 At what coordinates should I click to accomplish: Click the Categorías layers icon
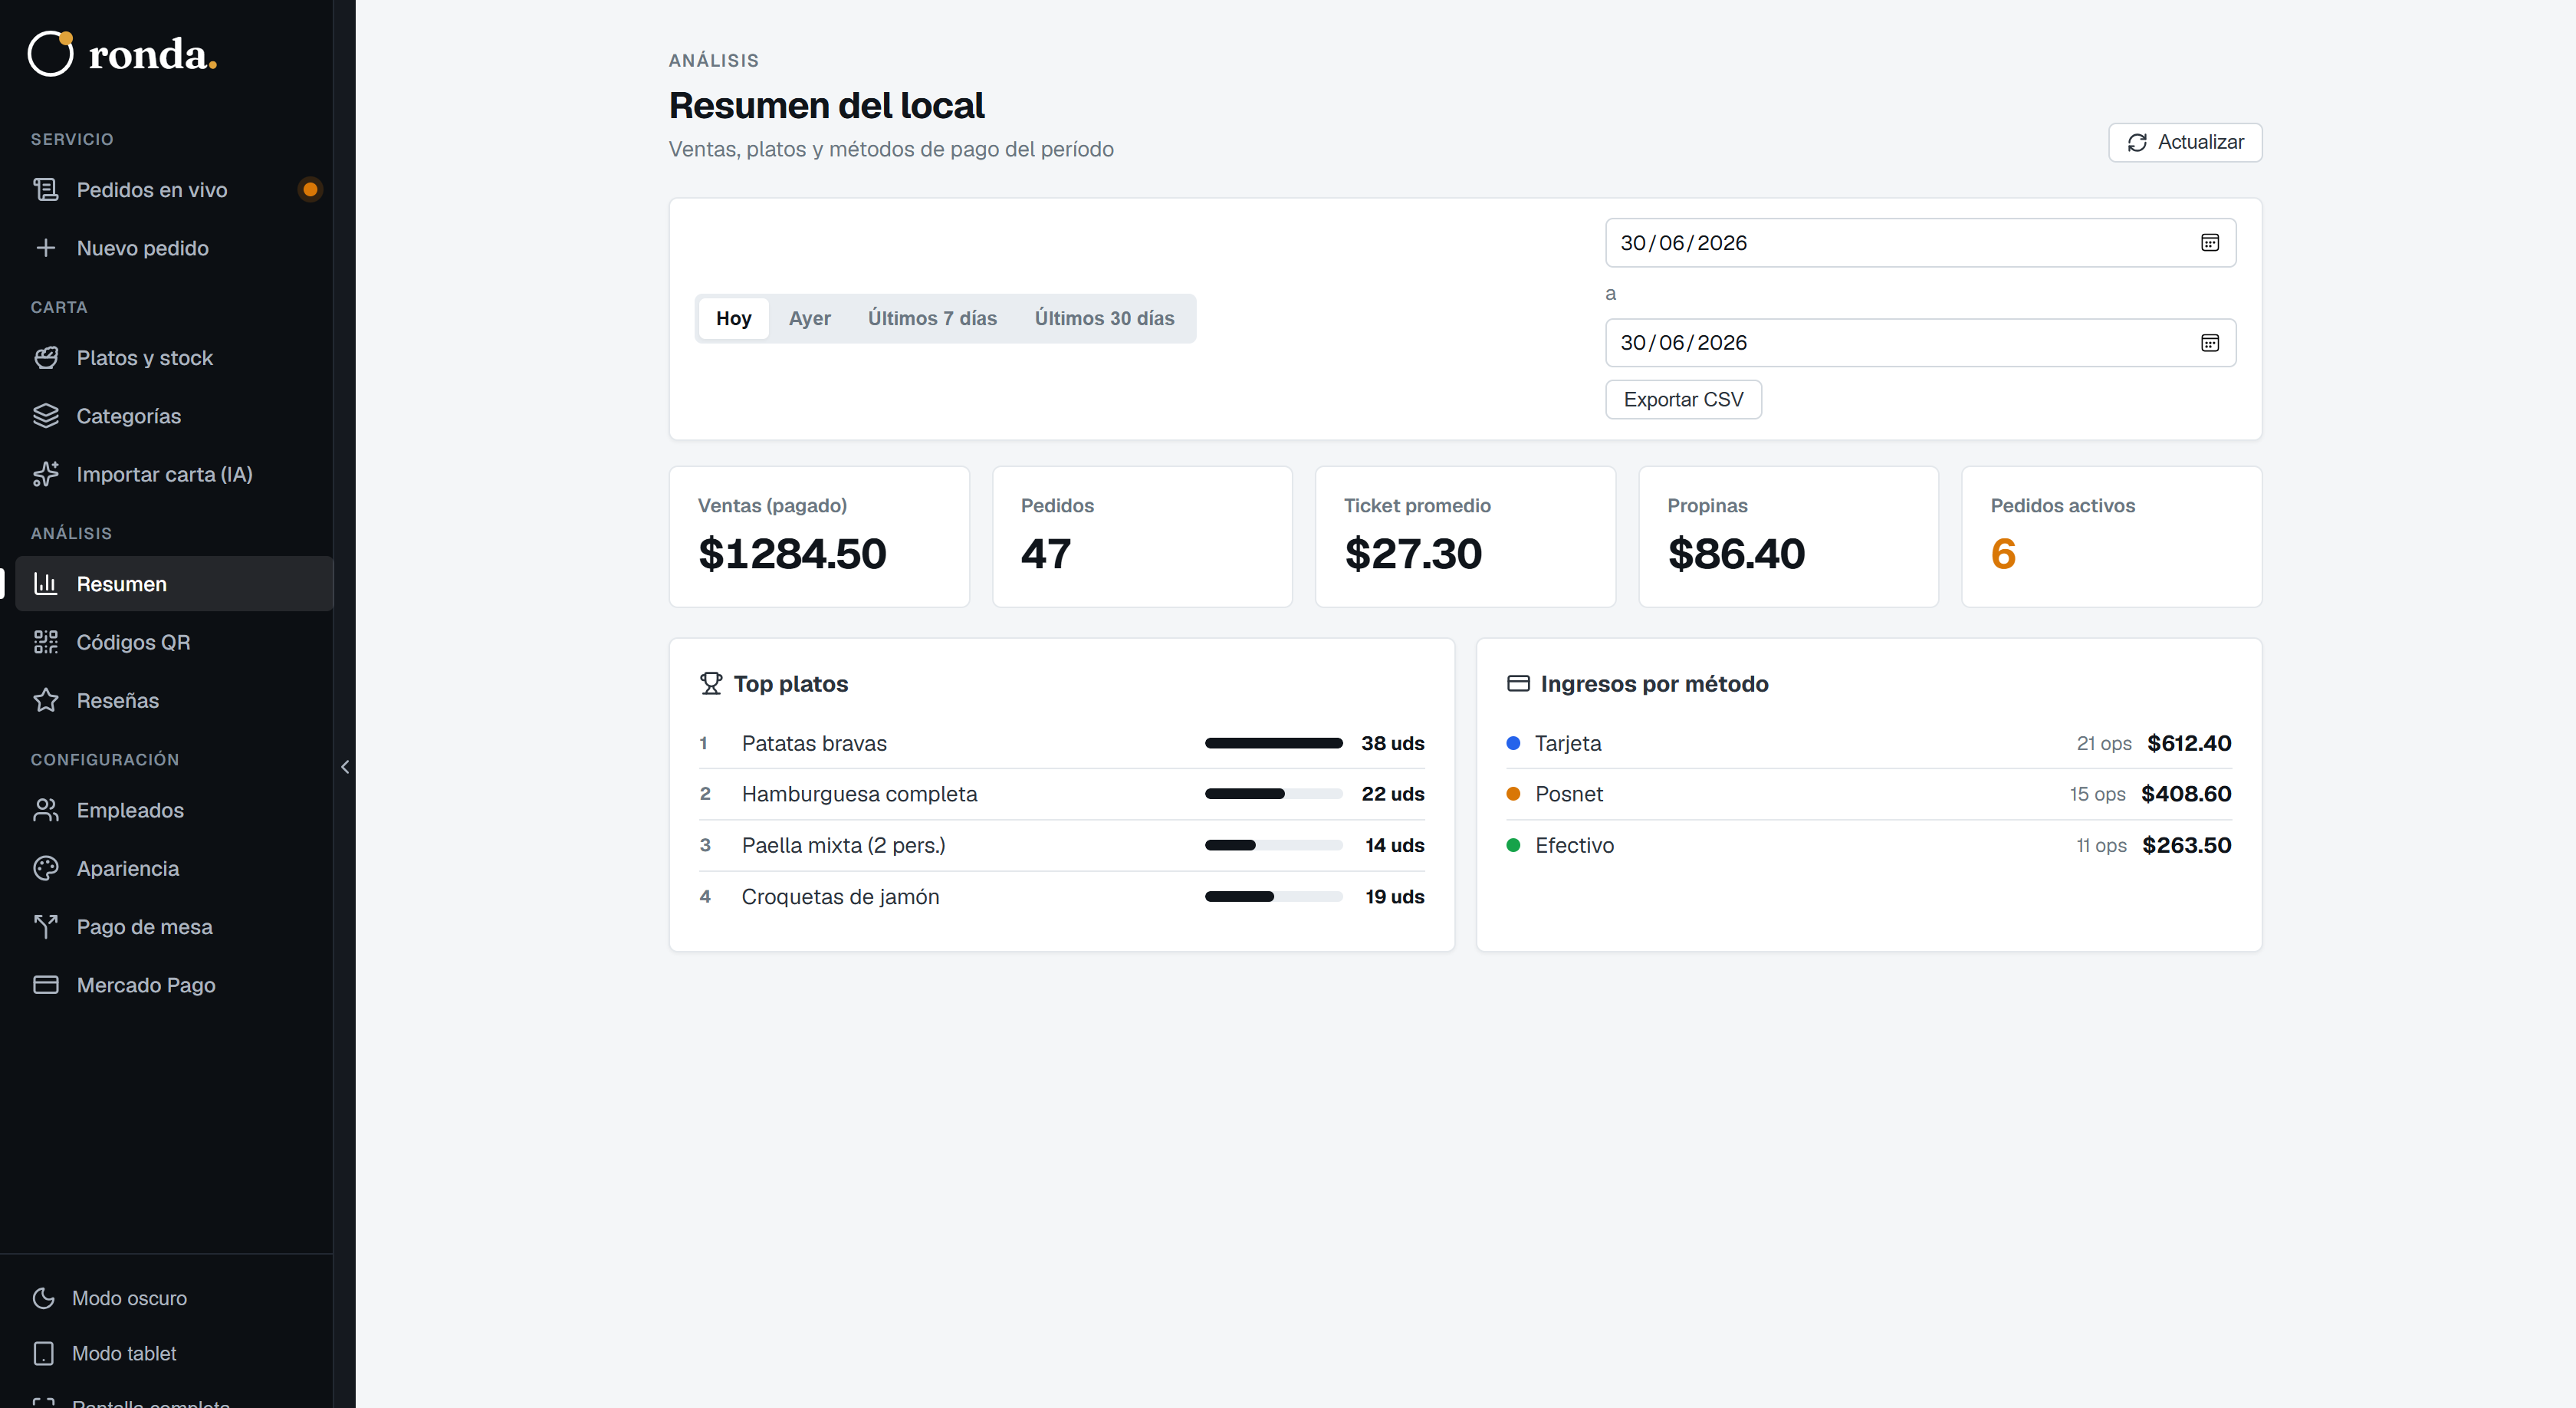tap(46, 415)
